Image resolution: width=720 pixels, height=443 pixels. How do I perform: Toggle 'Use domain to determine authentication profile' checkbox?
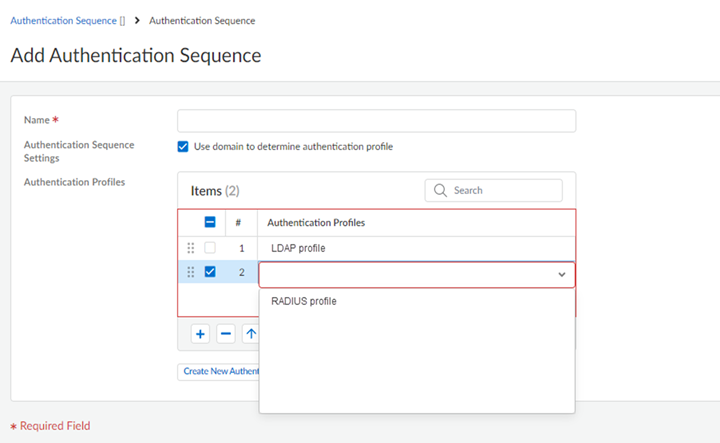point(183,146)
